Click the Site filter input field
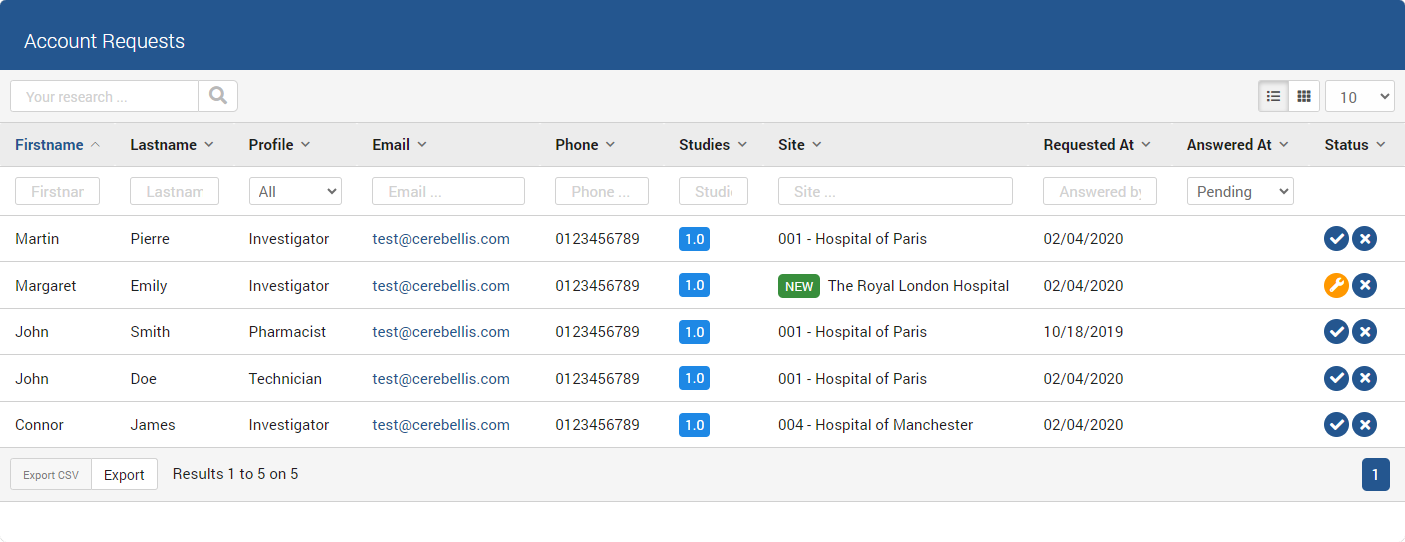The width and height of the screenshot is (1405, 542). 895,191
